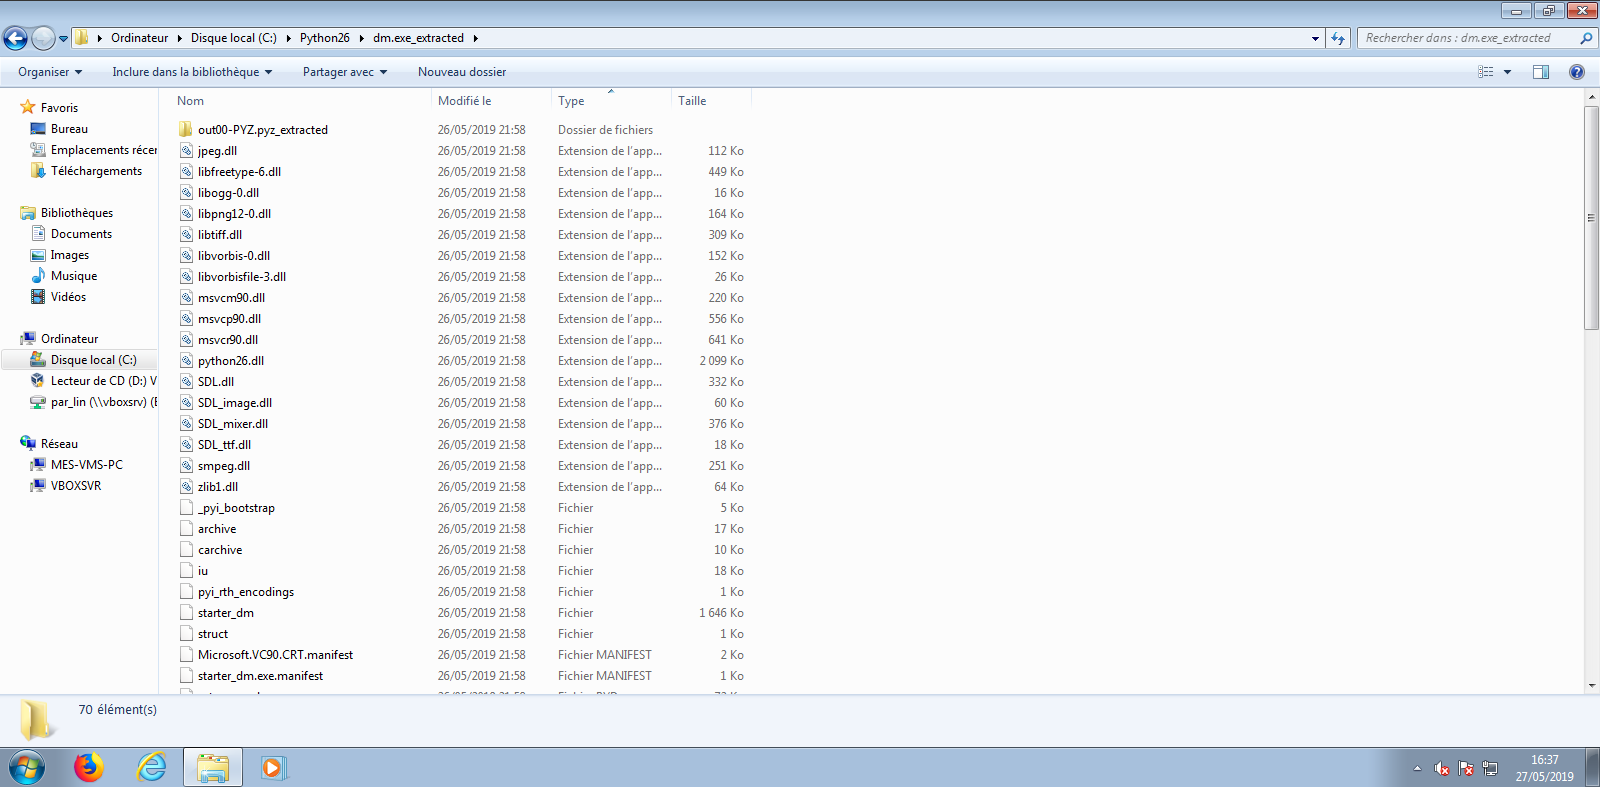Click the search field for dm.exe_extracted

(1465, 38)
